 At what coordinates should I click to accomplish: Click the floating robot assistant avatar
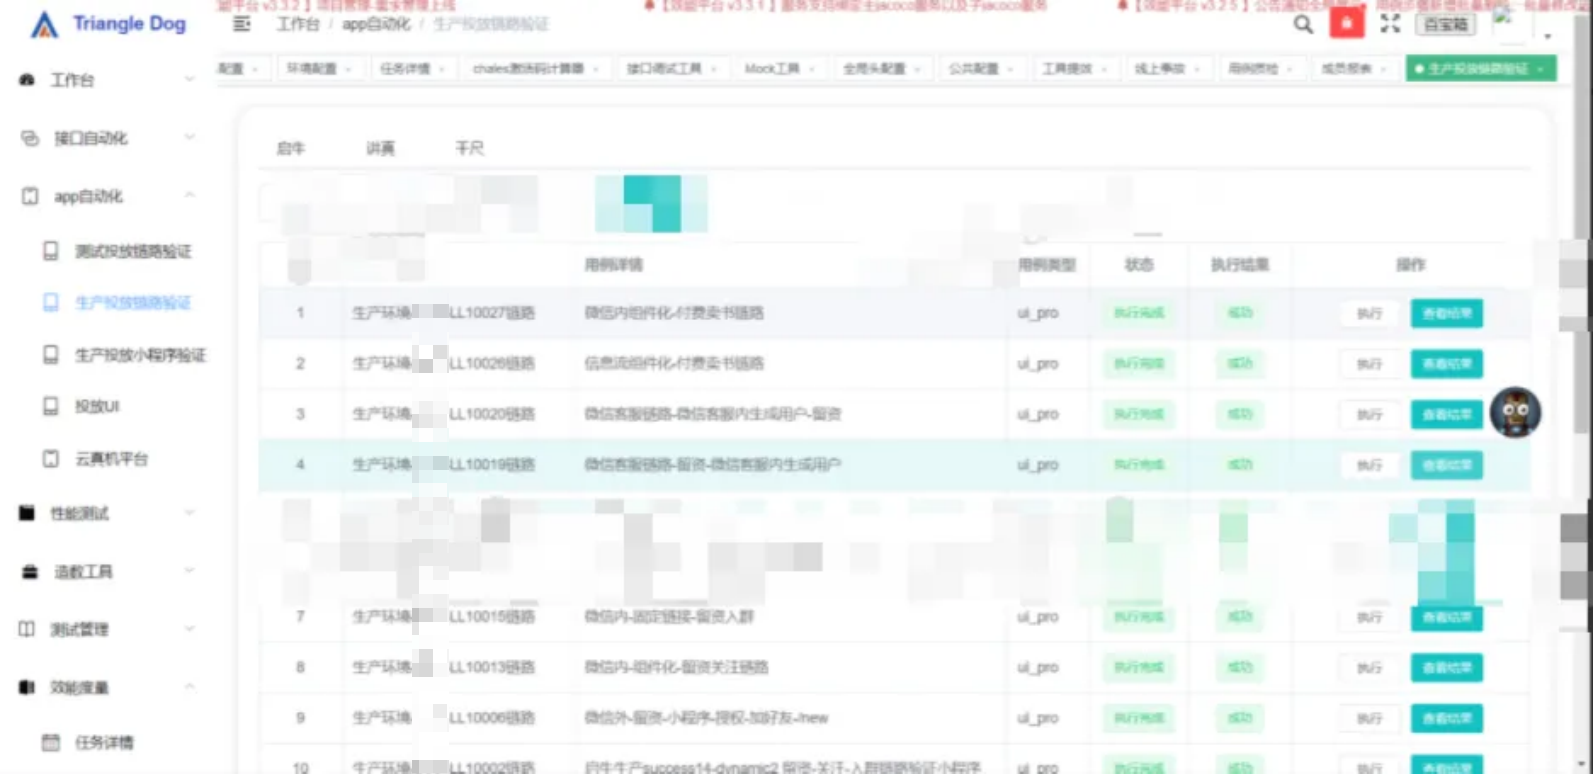pos(1515,412)
